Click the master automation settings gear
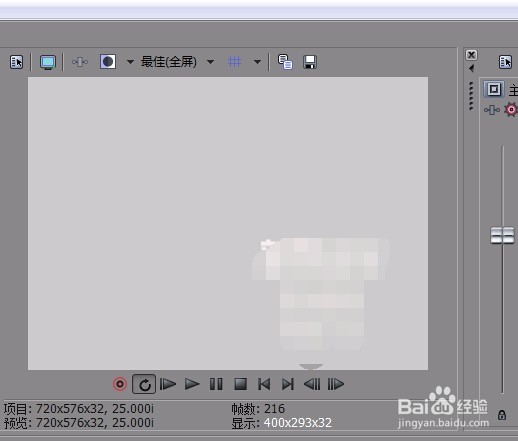 [511, 109]
